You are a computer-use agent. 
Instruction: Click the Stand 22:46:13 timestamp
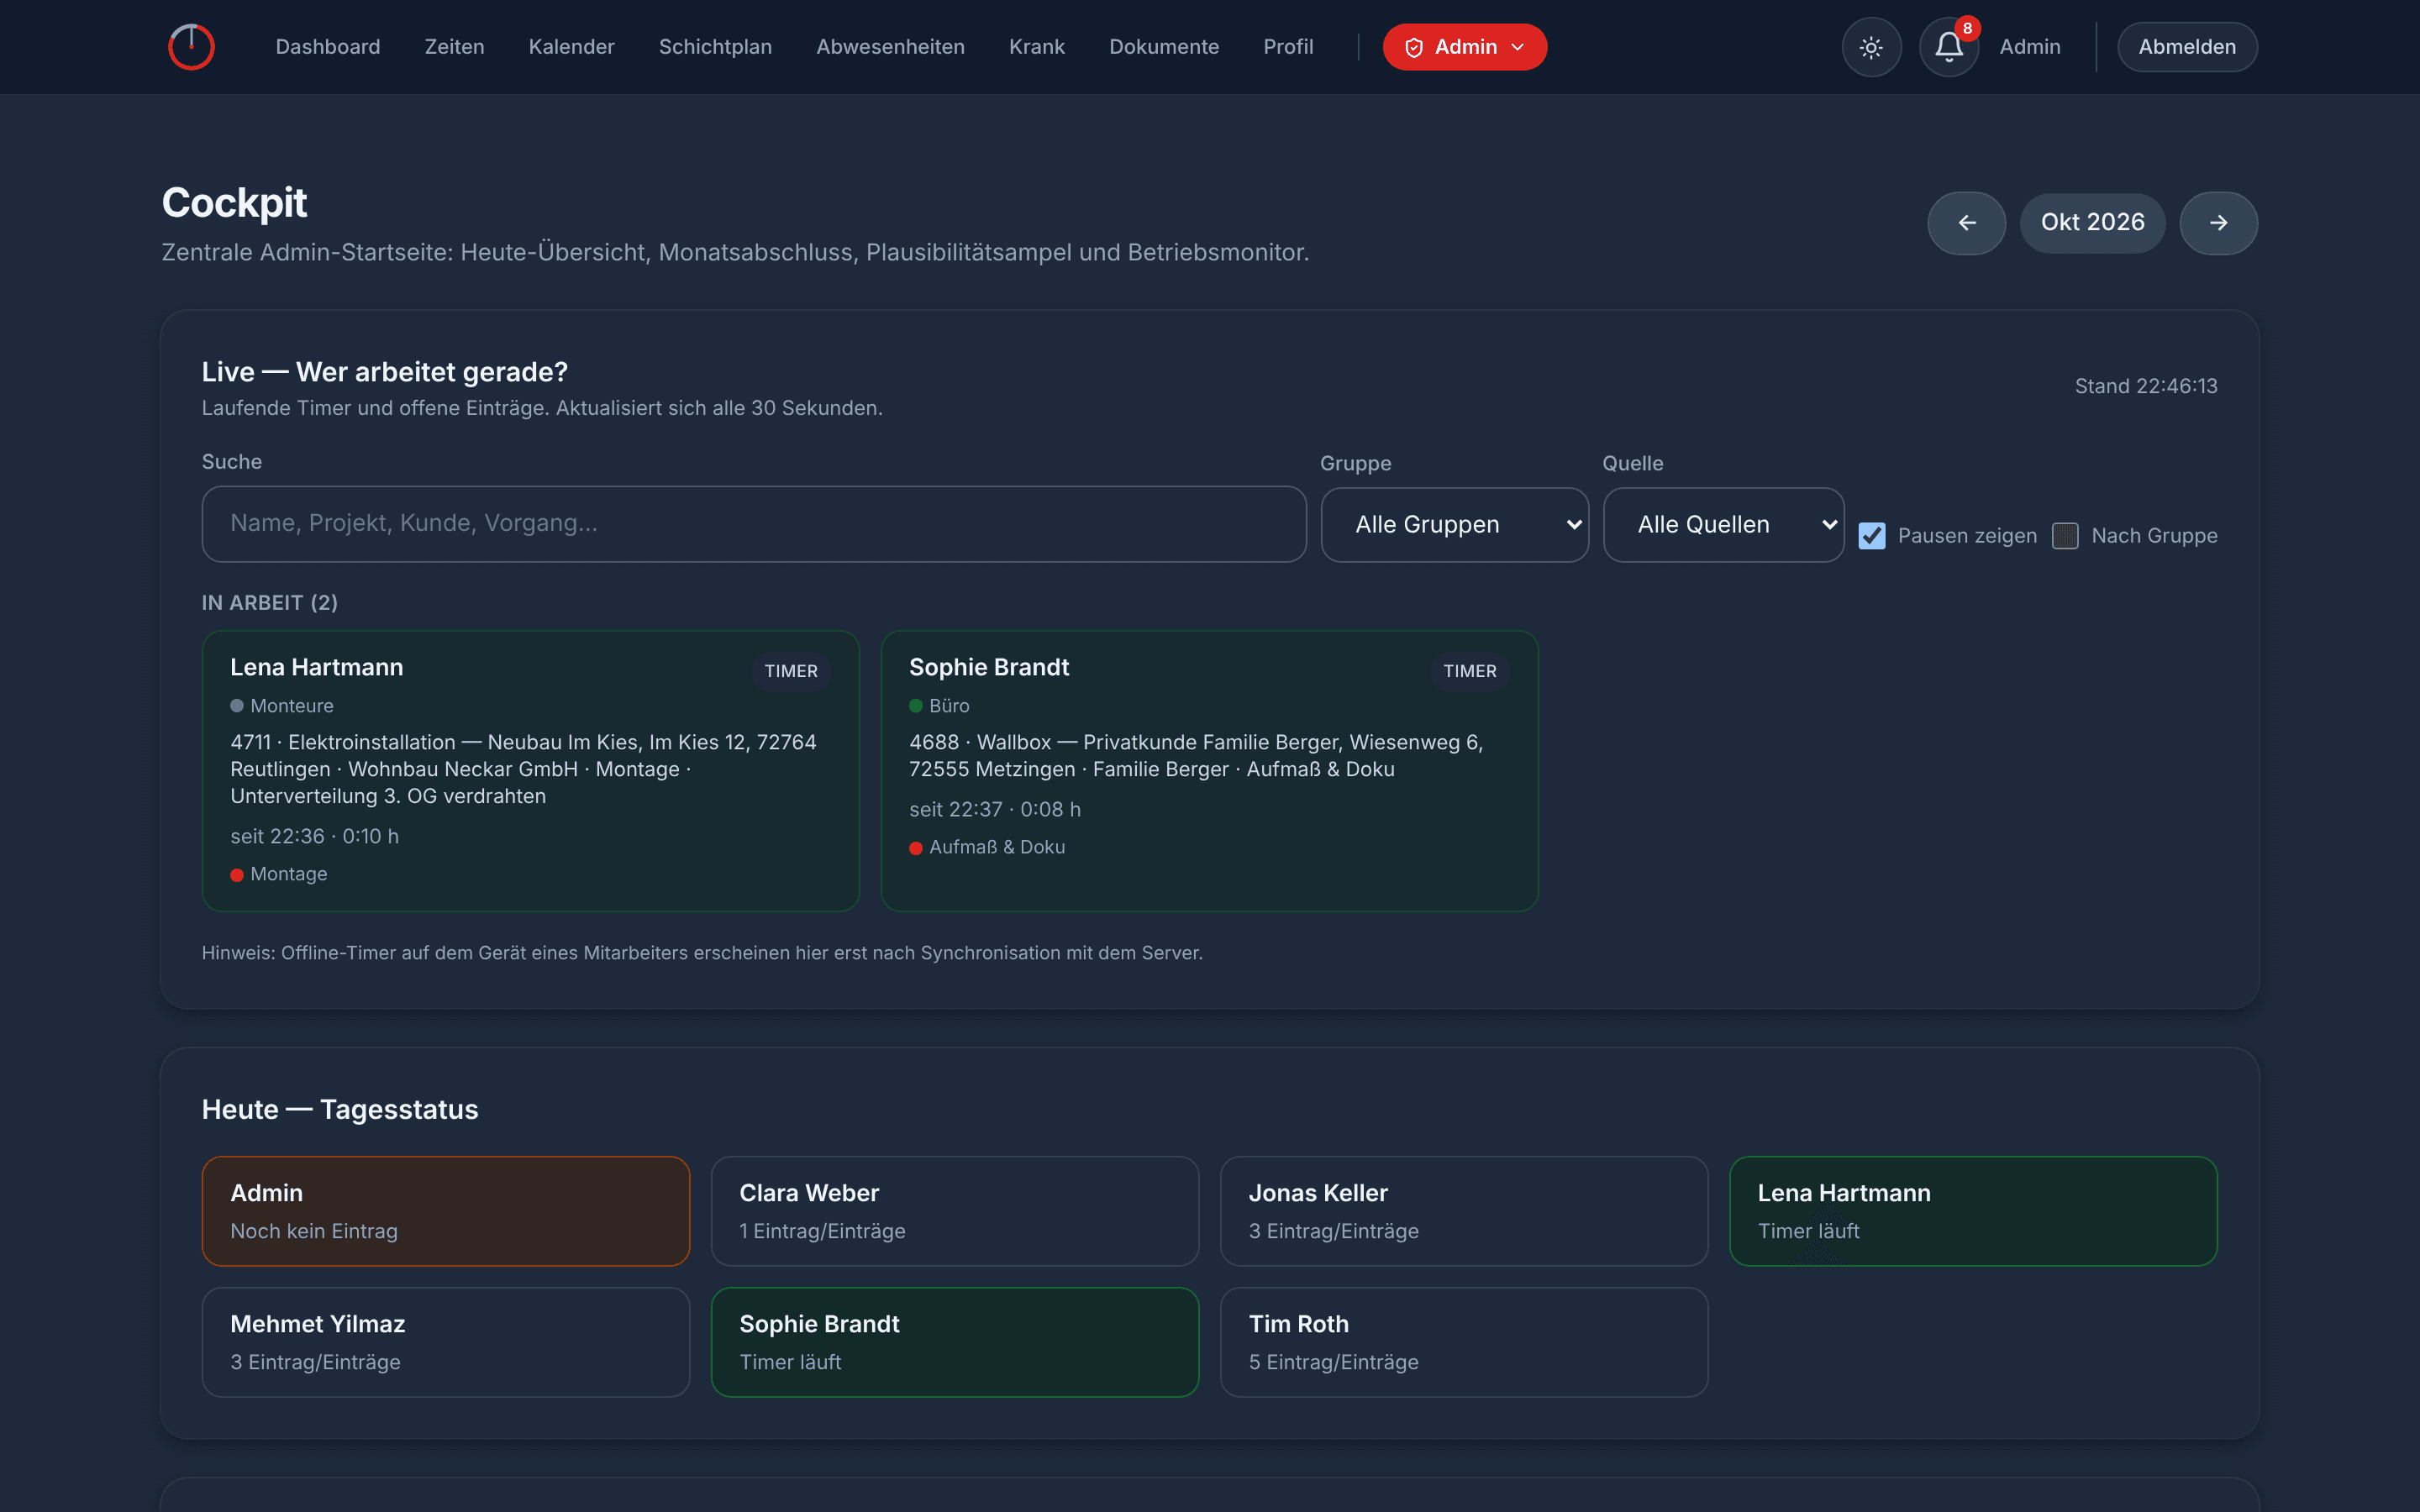tap(2146, 386)
